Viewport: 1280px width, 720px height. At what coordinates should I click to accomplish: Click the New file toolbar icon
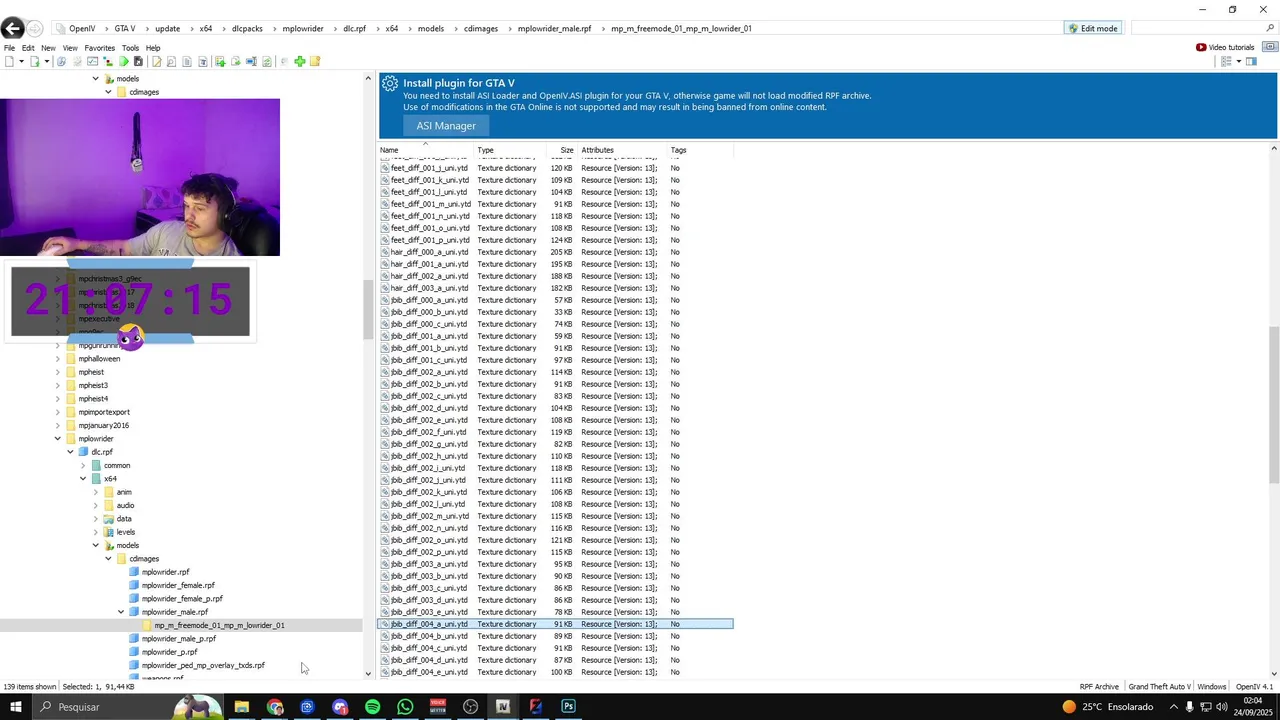(x=9, y=62)
